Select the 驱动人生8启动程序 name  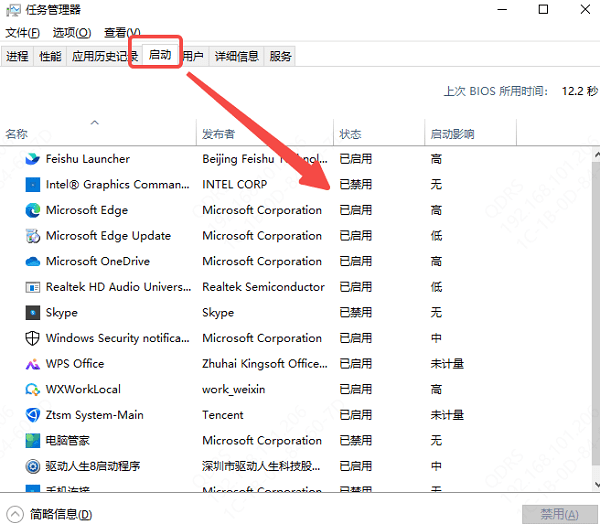pos(93,466)
